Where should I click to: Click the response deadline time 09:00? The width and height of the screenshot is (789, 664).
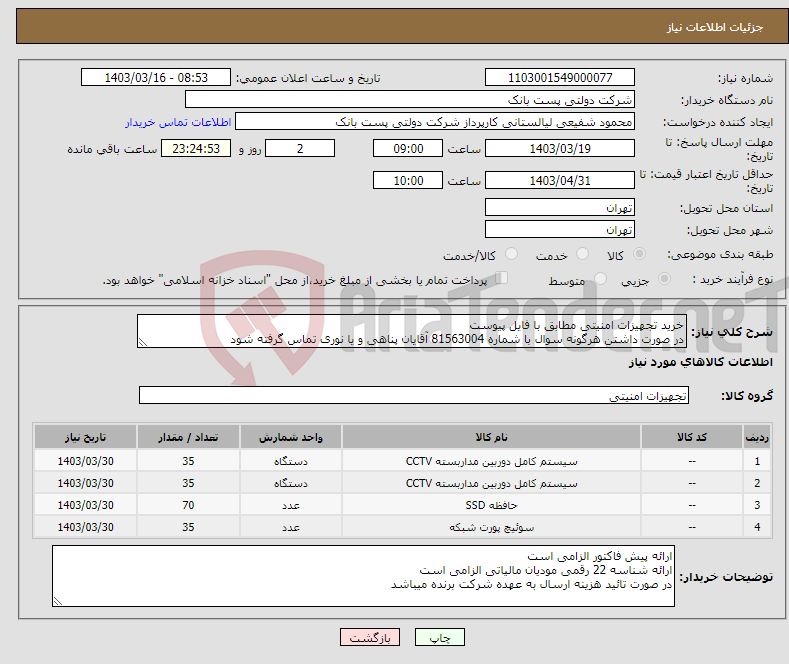pos(408,148)
